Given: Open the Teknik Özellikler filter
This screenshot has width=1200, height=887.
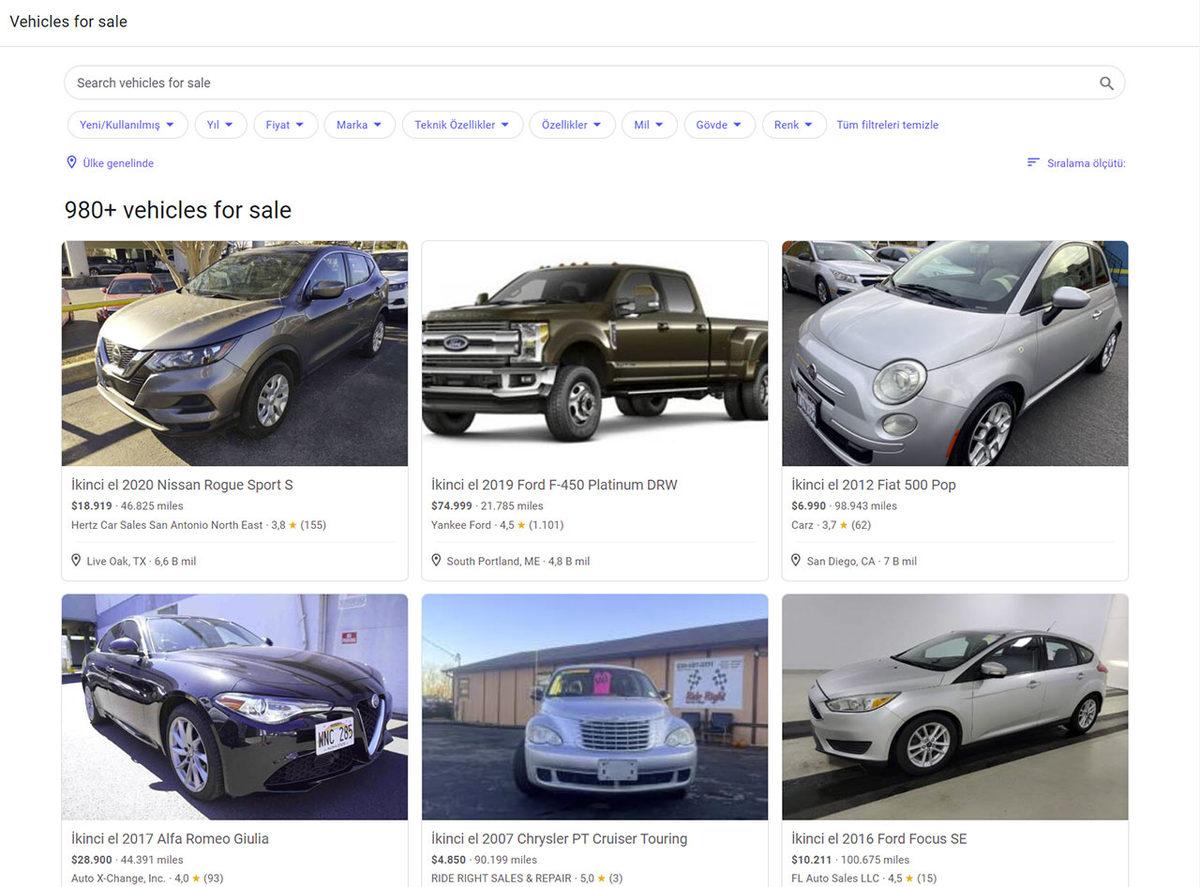Looking at the screenshot, I should pos(462,124).
